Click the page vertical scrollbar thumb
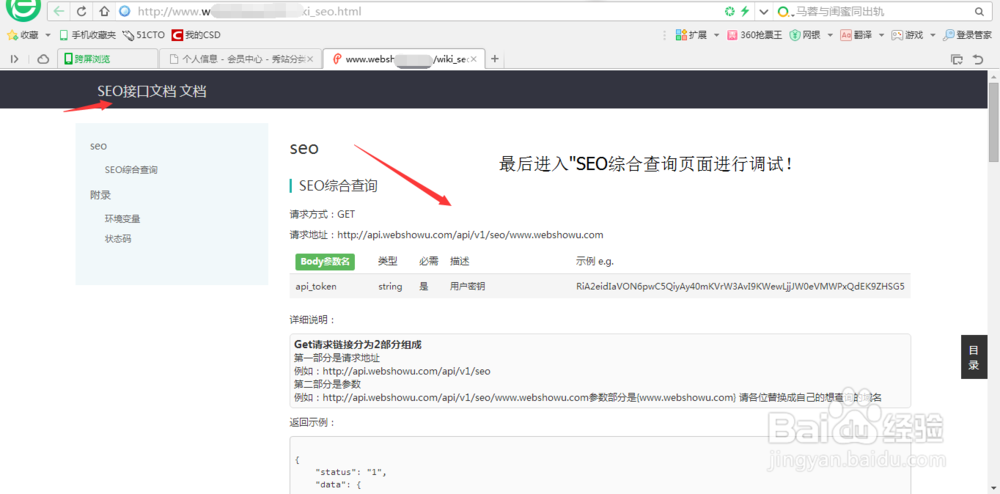The image size is (1000, 494). pyautogui.click(x=994, y=121)
